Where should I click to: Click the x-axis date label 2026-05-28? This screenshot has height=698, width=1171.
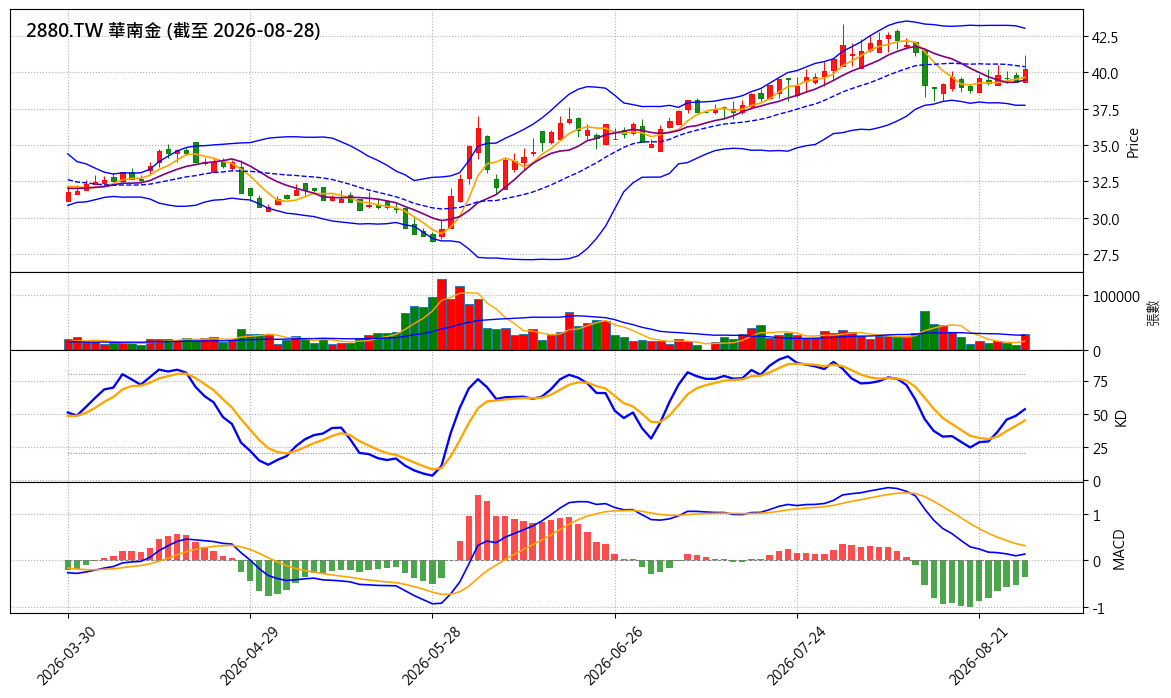[430, 655]
